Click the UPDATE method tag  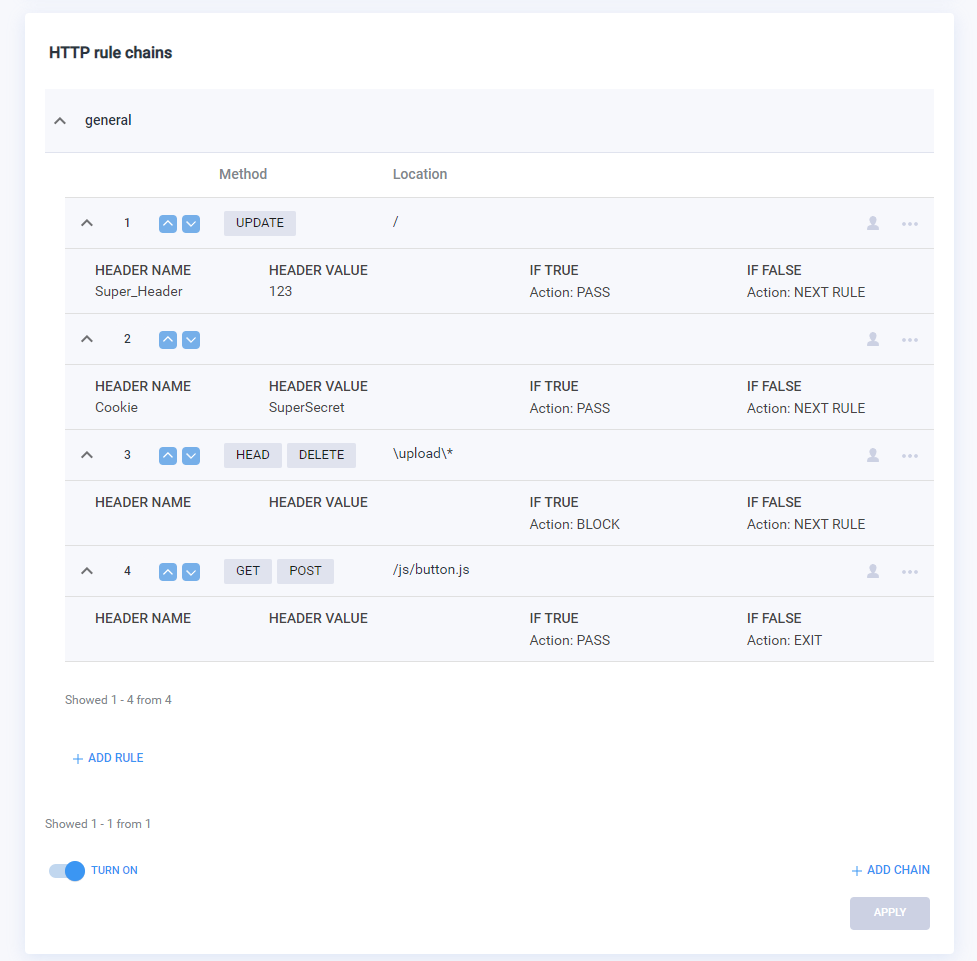[260, 223]
